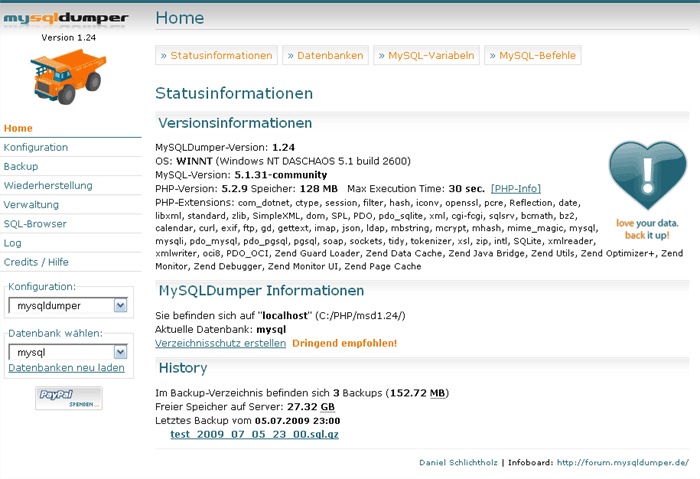Click the History section heading
This screenshot has height=479, width=700.
[x=183, y=368]
